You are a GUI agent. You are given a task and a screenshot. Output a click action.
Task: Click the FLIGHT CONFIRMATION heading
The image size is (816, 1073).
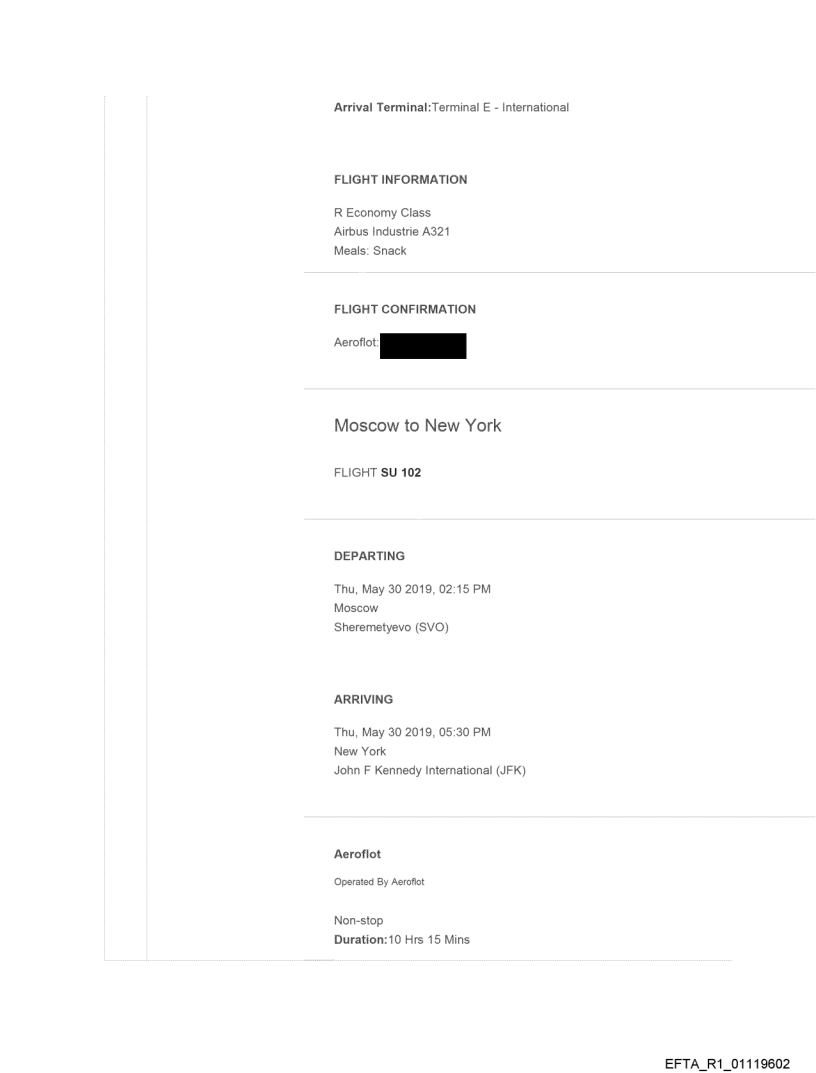tap(404, 309)
